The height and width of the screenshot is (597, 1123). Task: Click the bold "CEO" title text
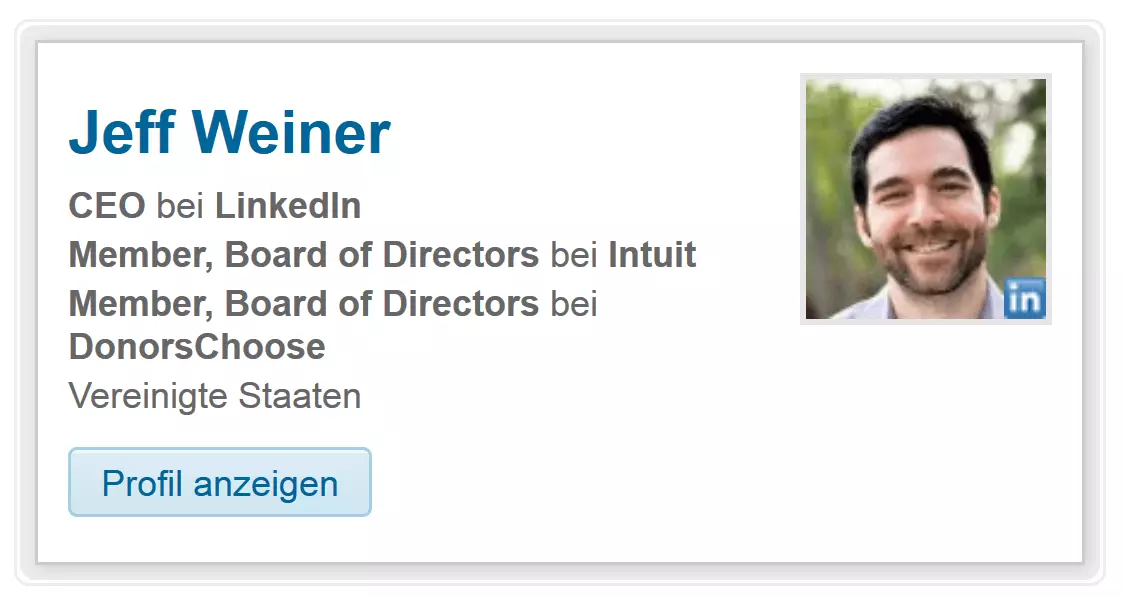pyautogui.click(x=107, y=206)
